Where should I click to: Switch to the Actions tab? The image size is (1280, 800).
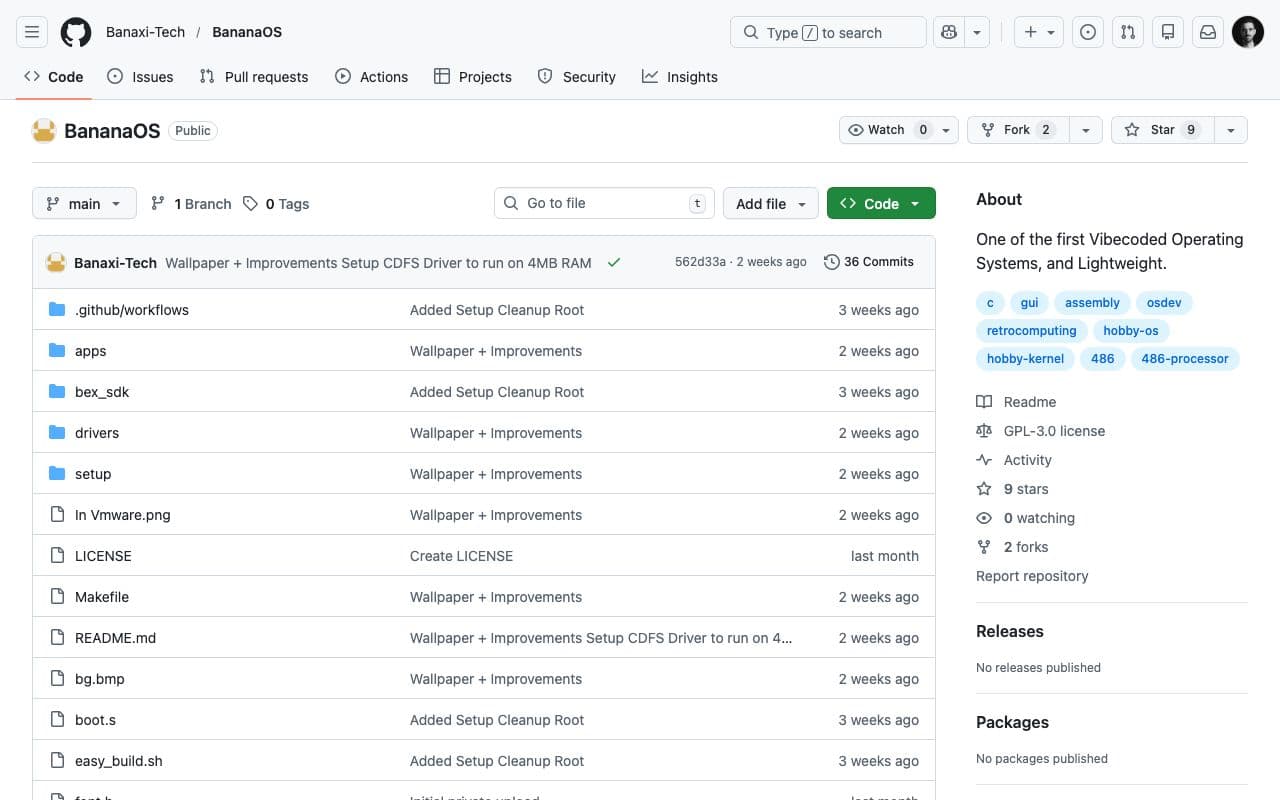pos(371,76)
